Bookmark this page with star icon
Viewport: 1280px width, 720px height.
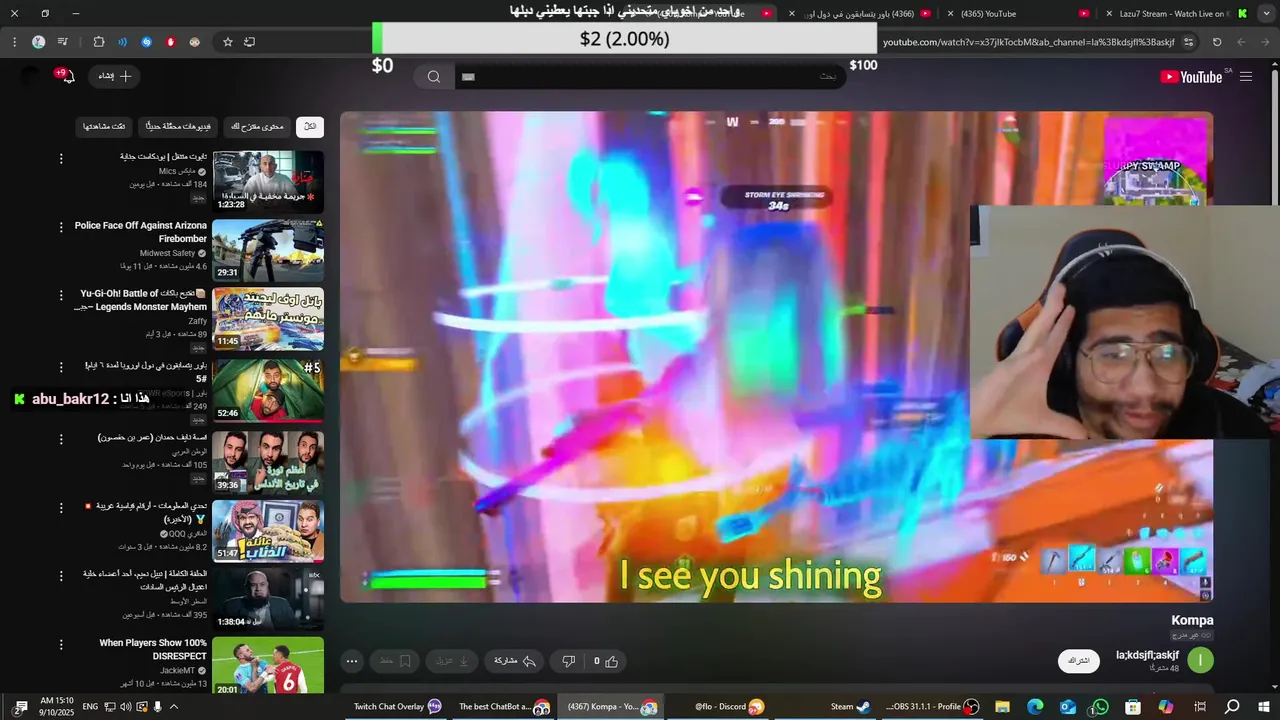point(228,42)
